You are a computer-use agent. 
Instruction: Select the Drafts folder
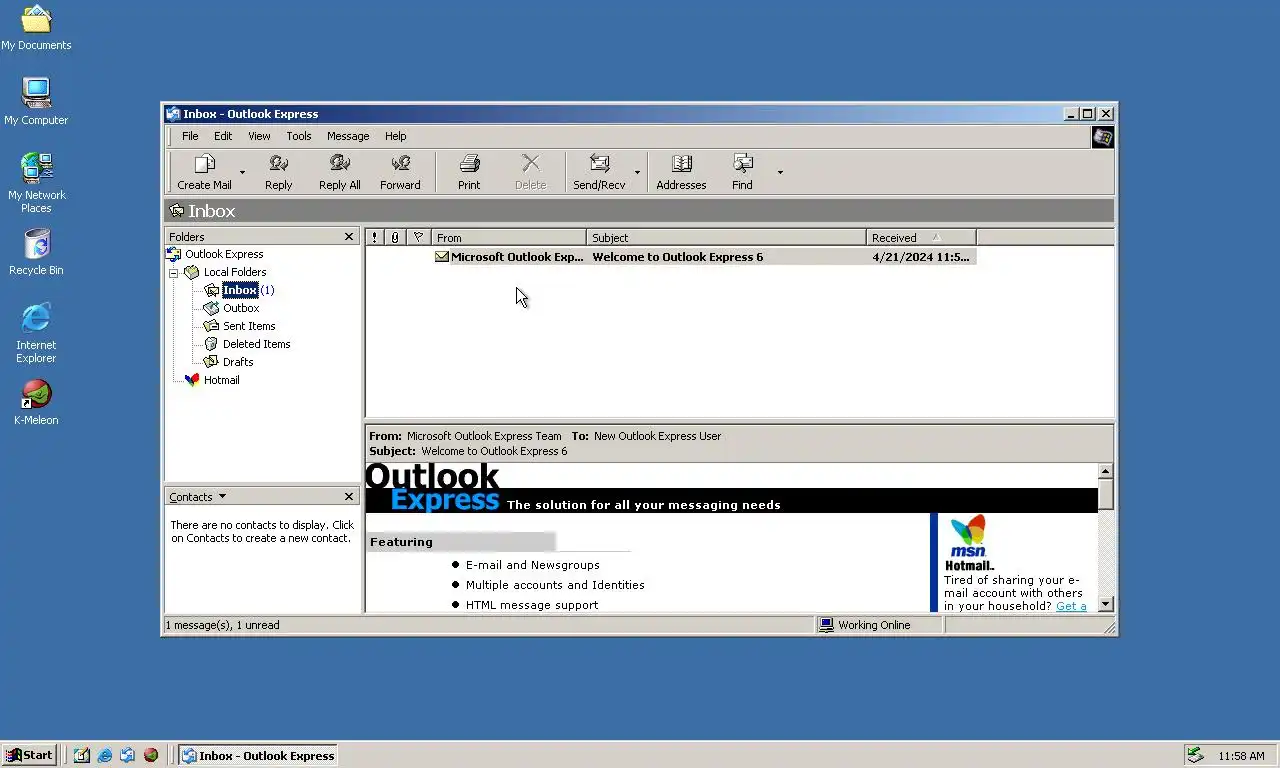238,362
